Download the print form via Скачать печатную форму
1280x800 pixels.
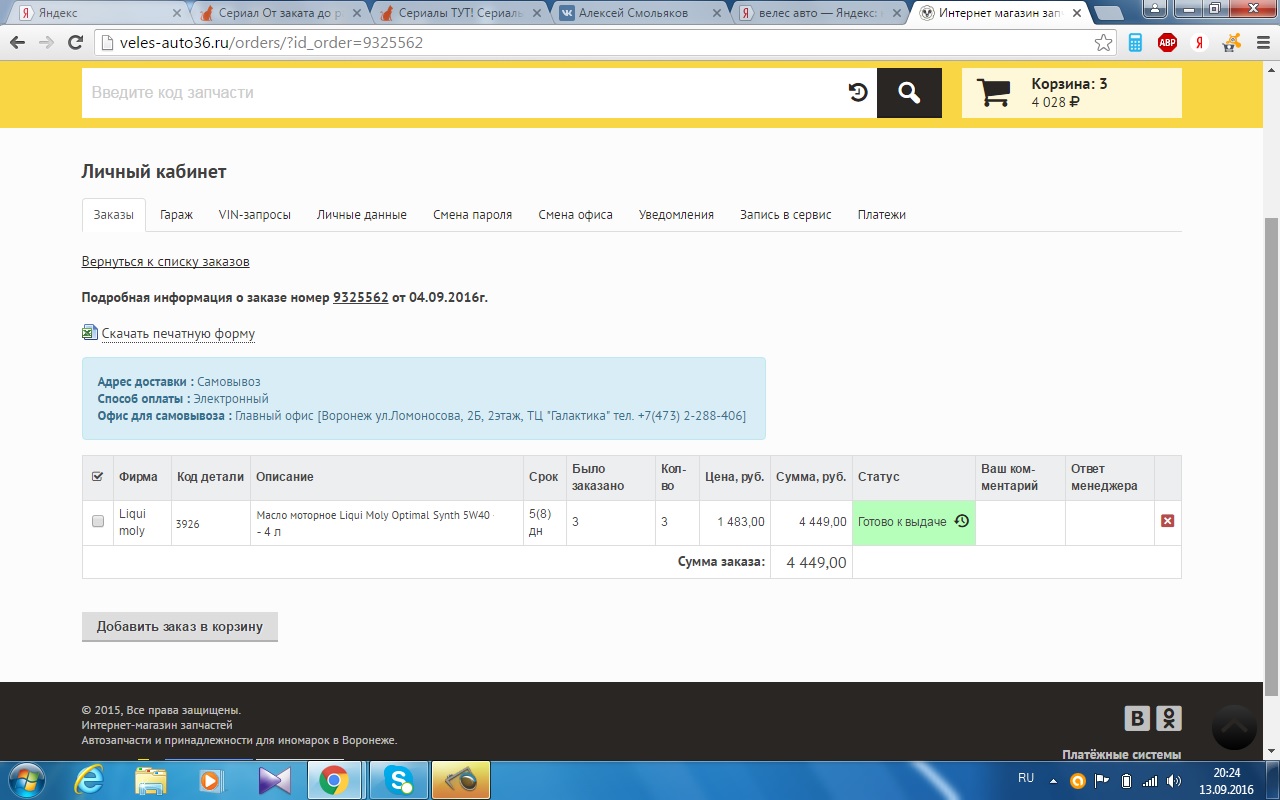(178, 334)
